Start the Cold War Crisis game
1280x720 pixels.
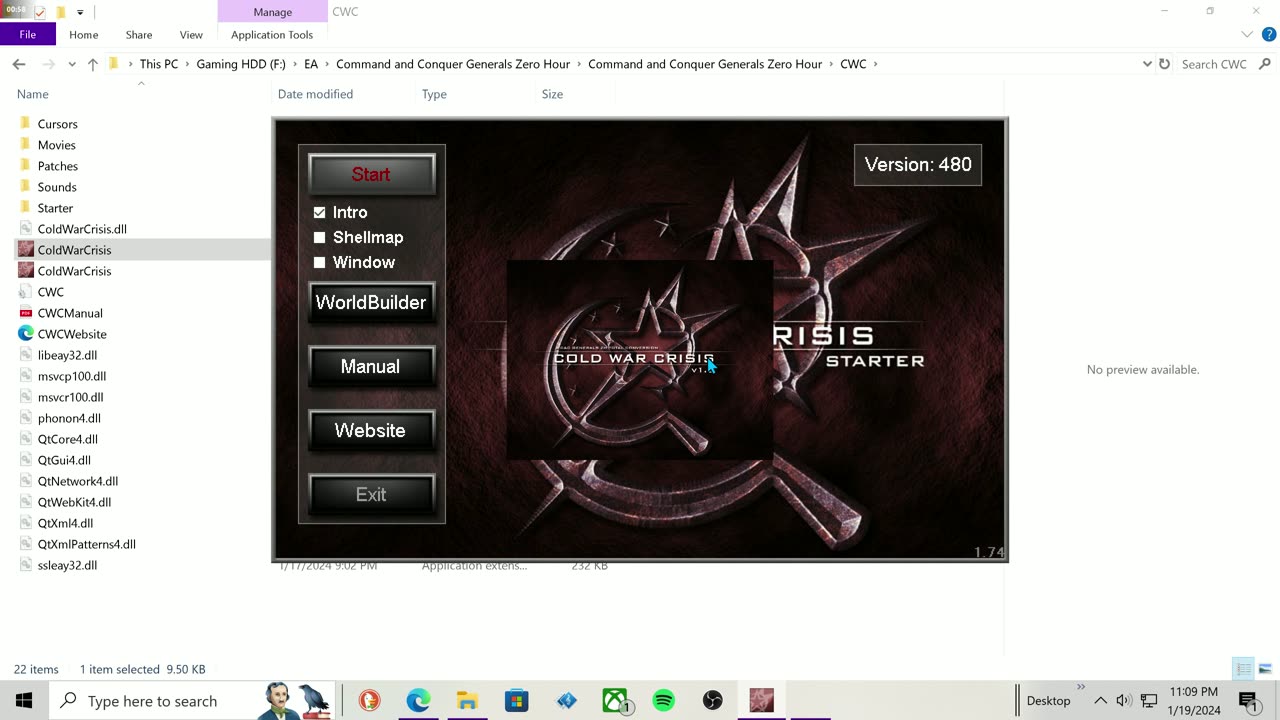click(371, 175)
